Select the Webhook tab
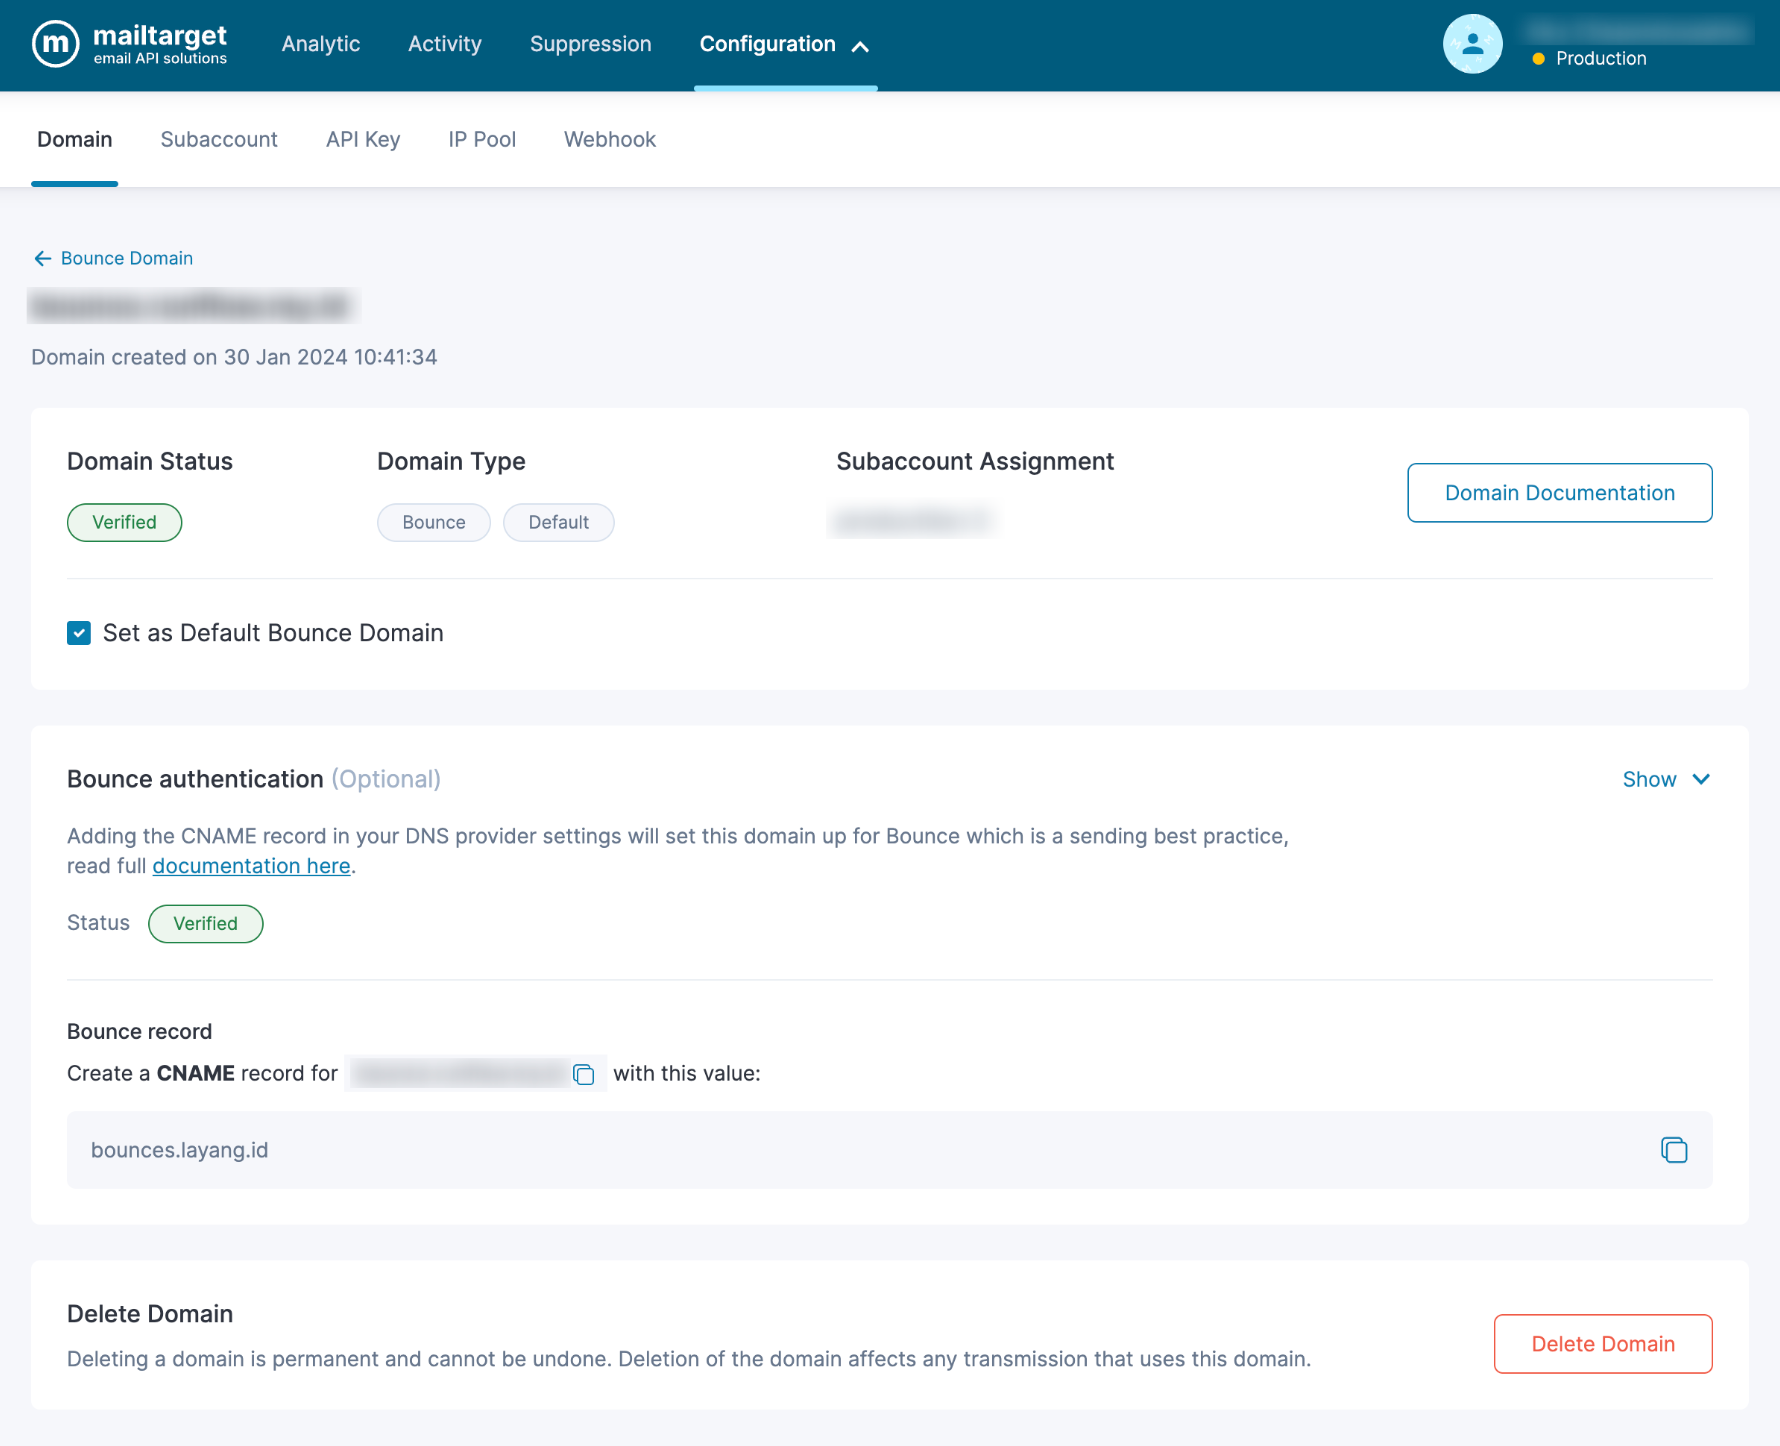Viewport: 1780px width, 1446px height. [610, 140]
